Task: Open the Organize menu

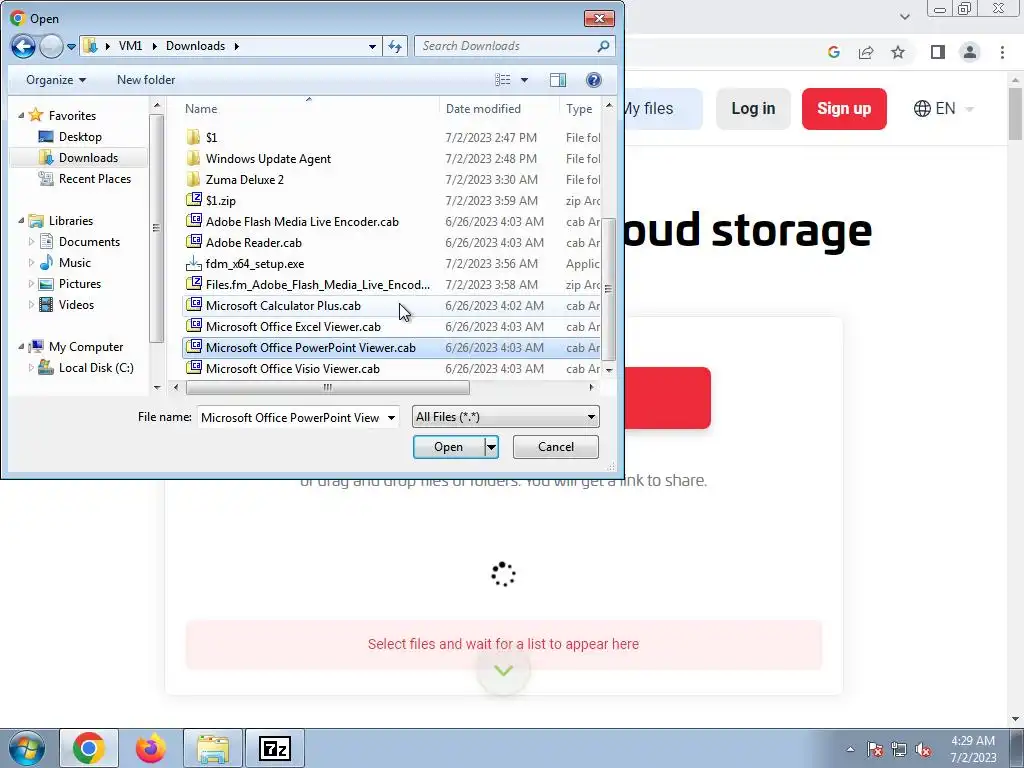Action: tap(56, 80)
